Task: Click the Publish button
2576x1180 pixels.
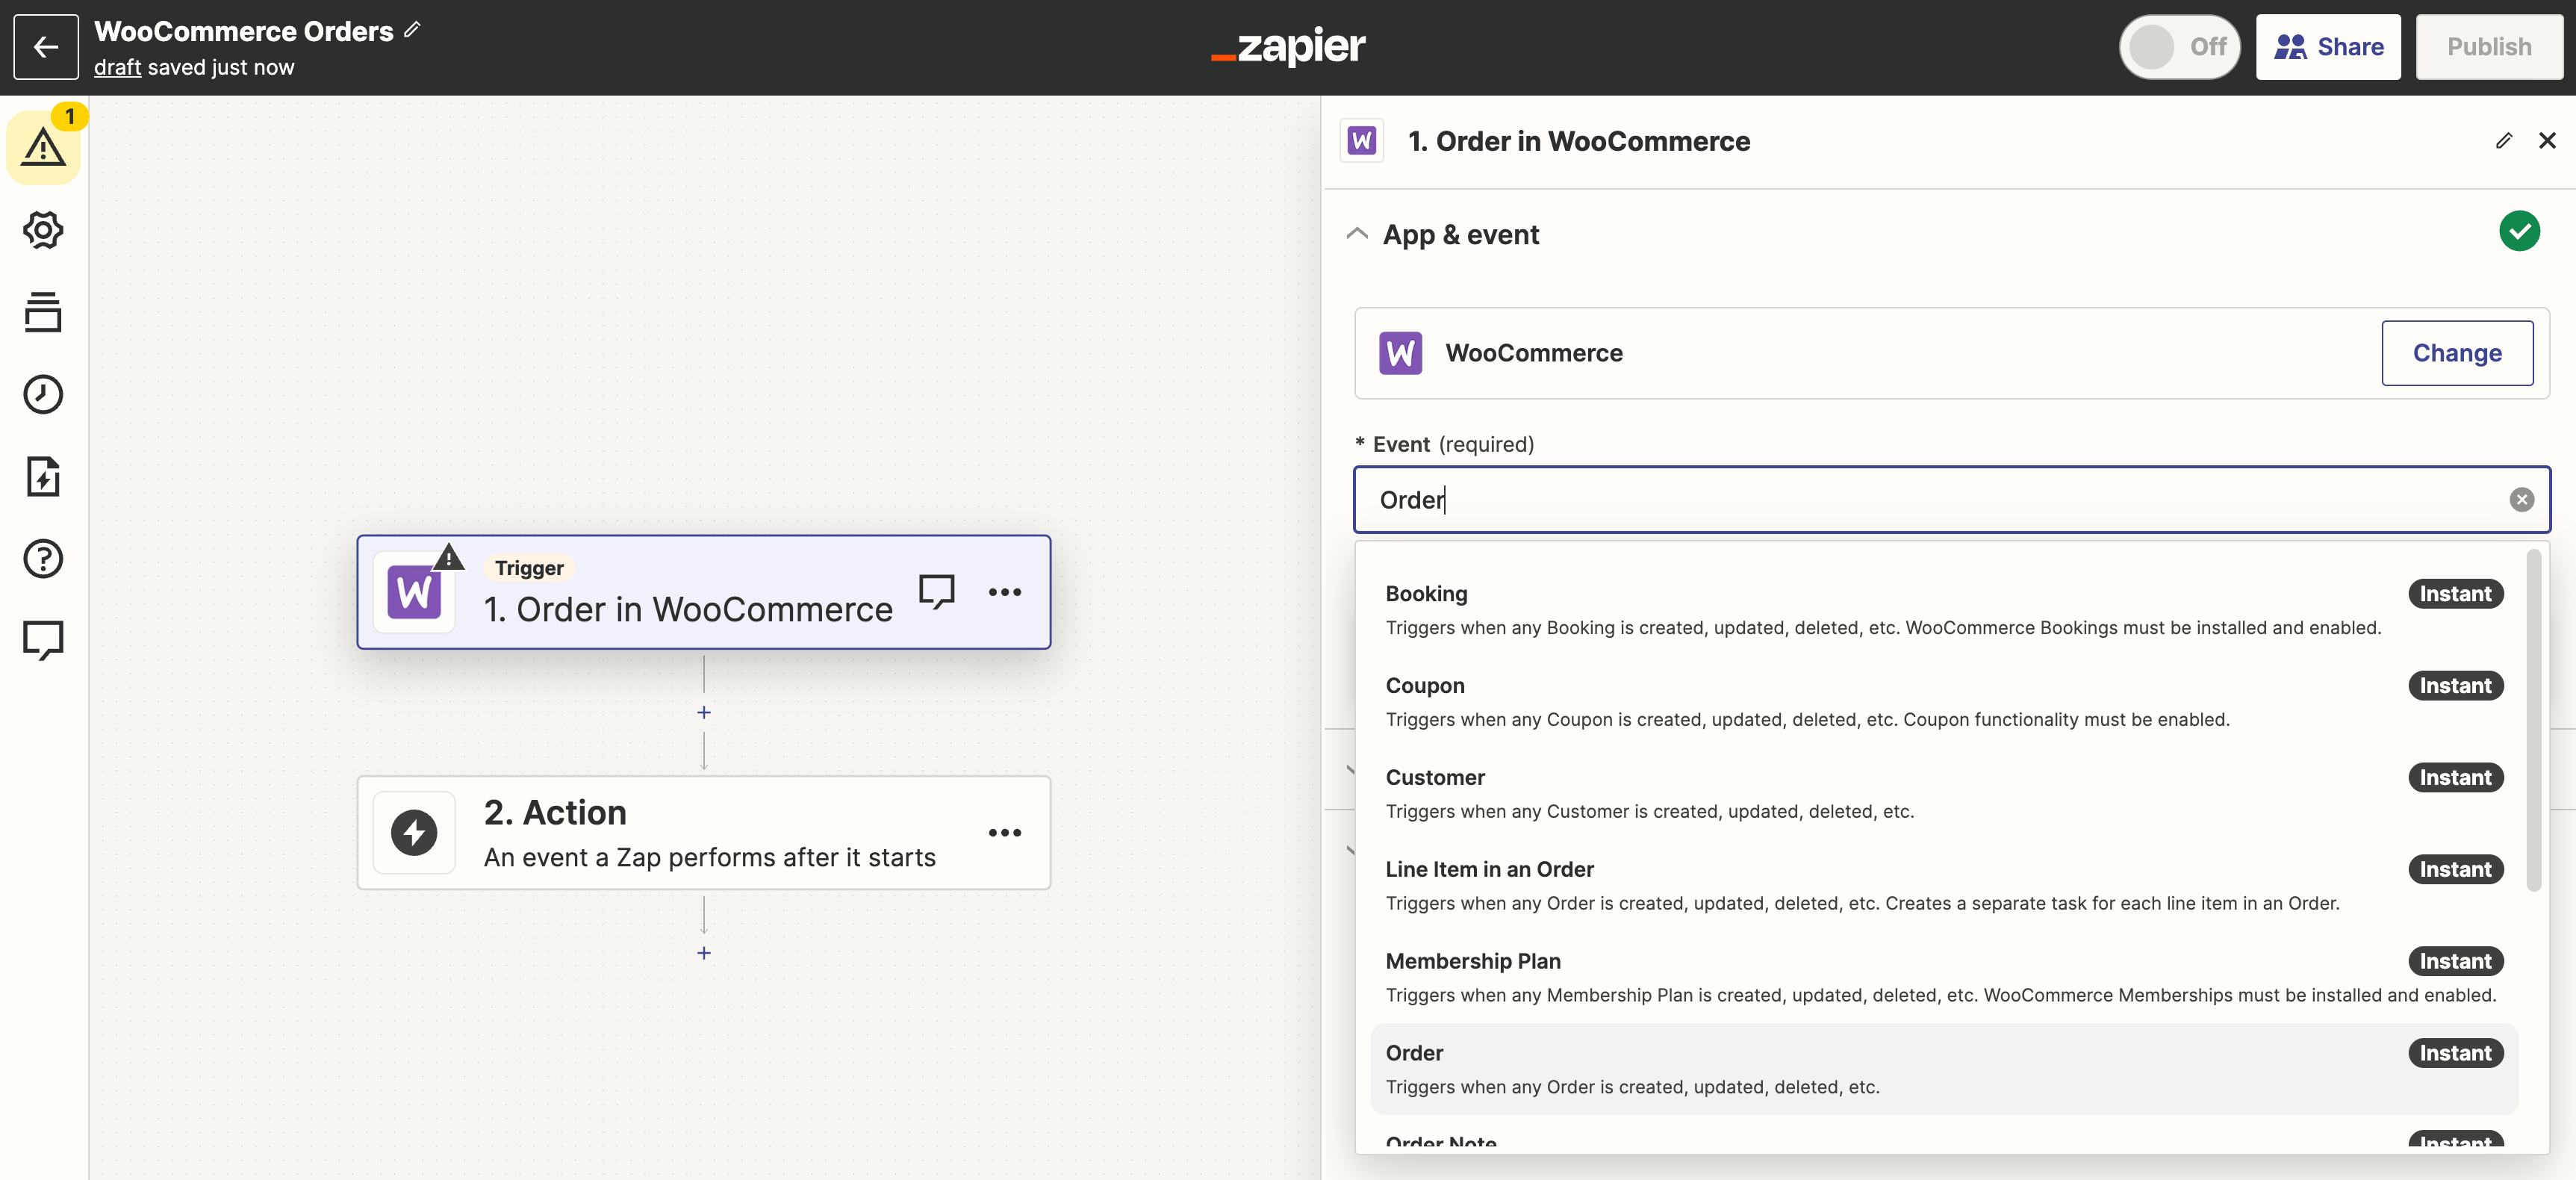Action: point(2489,46)
